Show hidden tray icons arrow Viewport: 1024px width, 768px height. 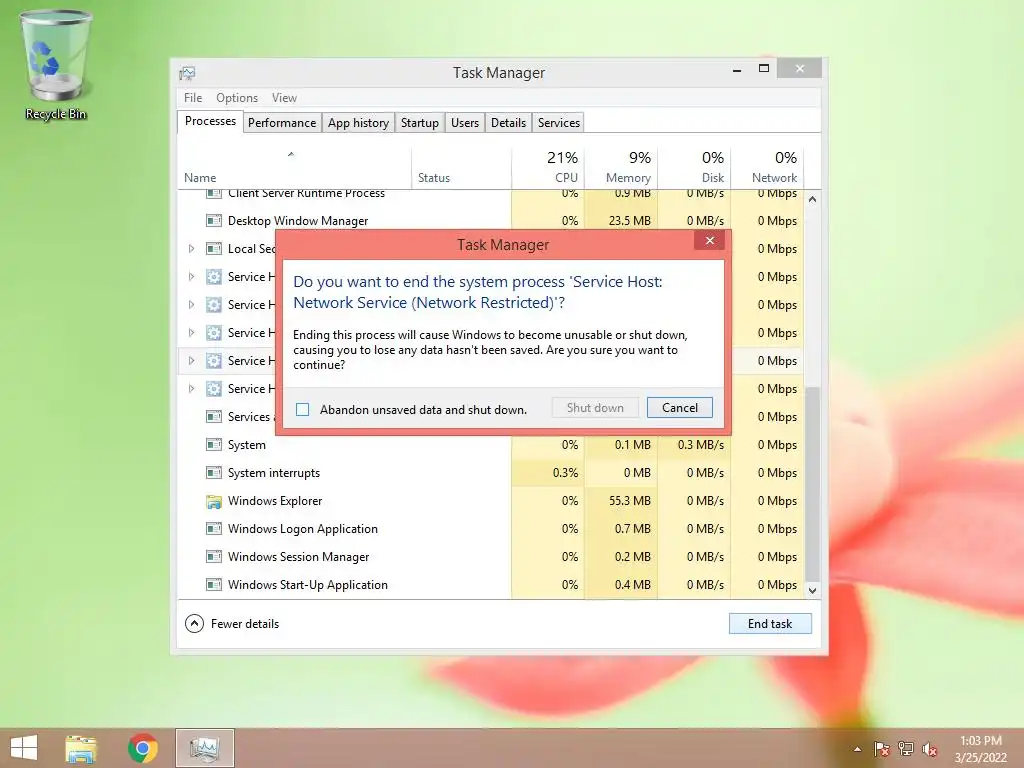857,749
